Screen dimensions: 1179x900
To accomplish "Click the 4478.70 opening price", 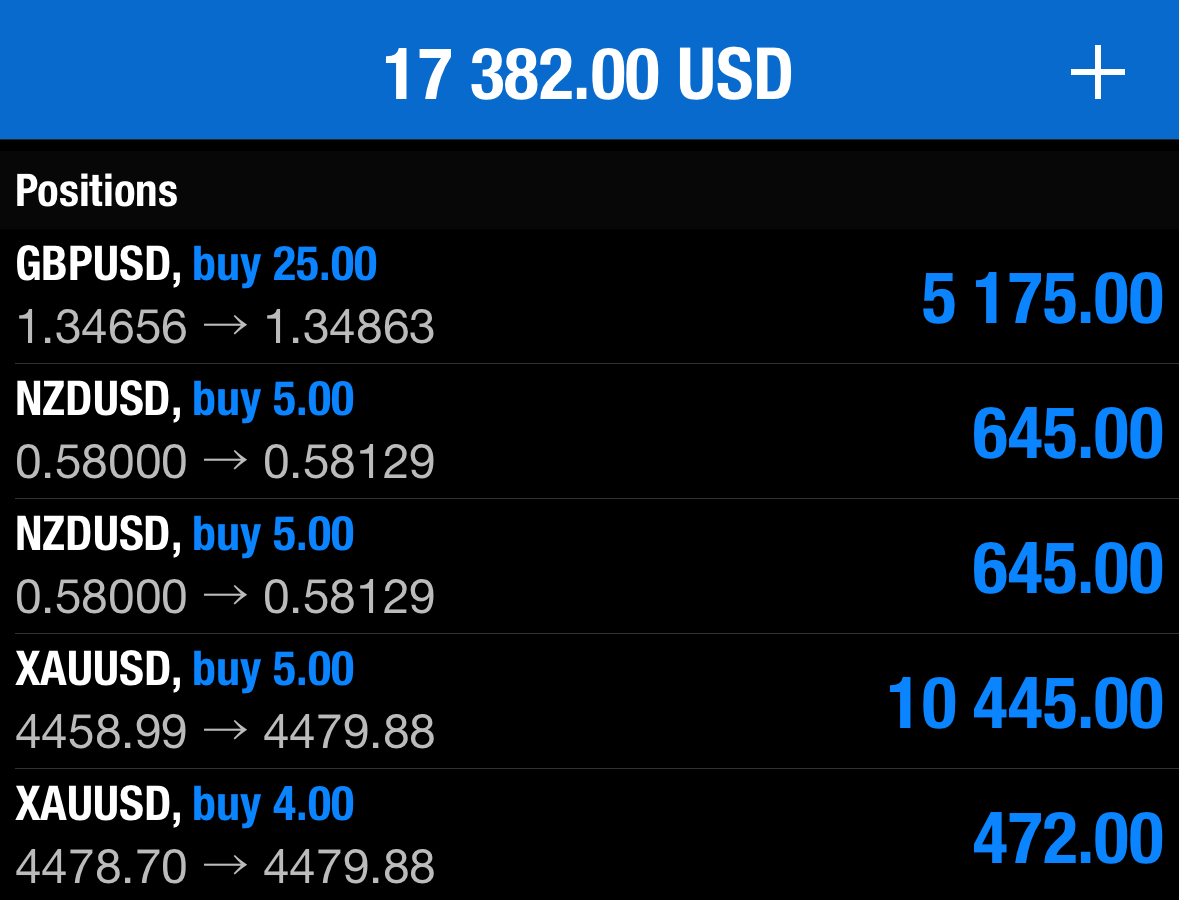I will click(x=101, y=867).
